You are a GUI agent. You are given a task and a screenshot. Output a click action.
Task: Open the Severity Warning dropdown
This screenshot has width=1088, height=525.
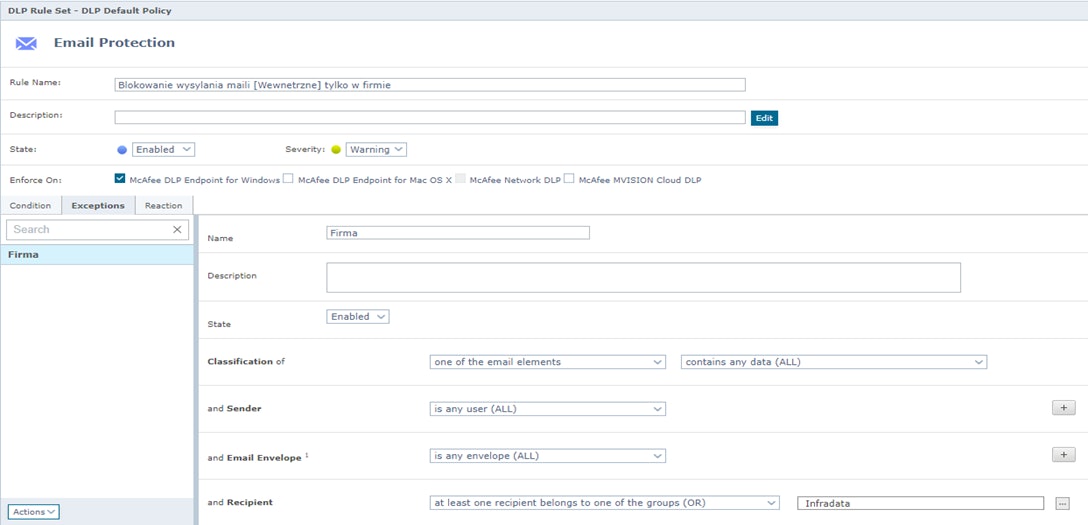(x=376, y=150)
